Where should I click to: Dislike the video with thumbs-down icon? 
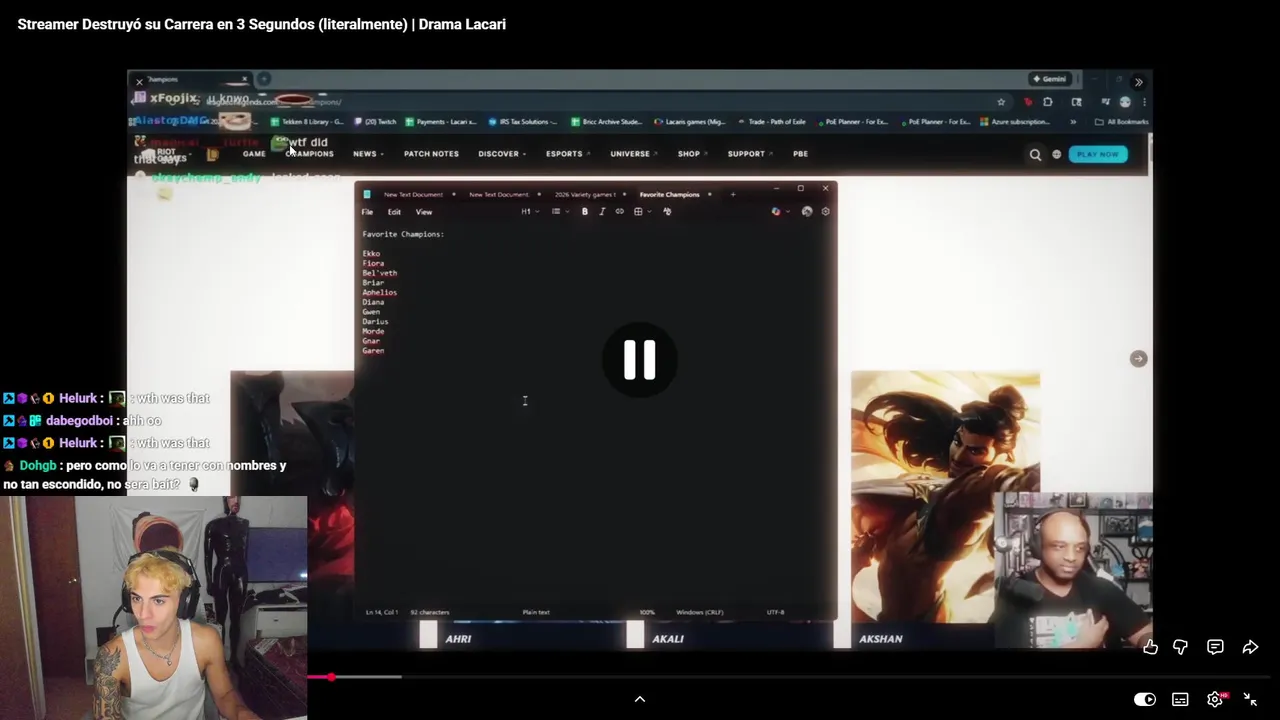(1181, 647)
